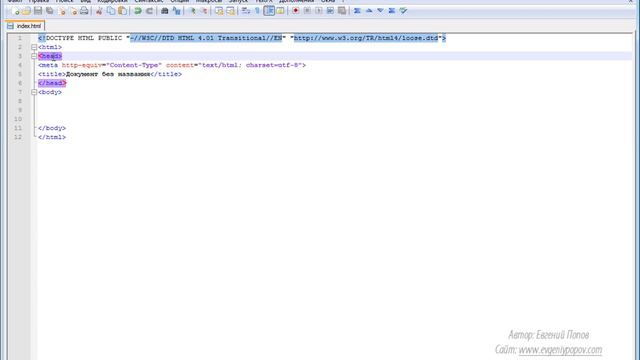This screenshot has height=360, width=640.
Task: Toggle the highlighted Indent Guide button
Action: pos(269,11)
